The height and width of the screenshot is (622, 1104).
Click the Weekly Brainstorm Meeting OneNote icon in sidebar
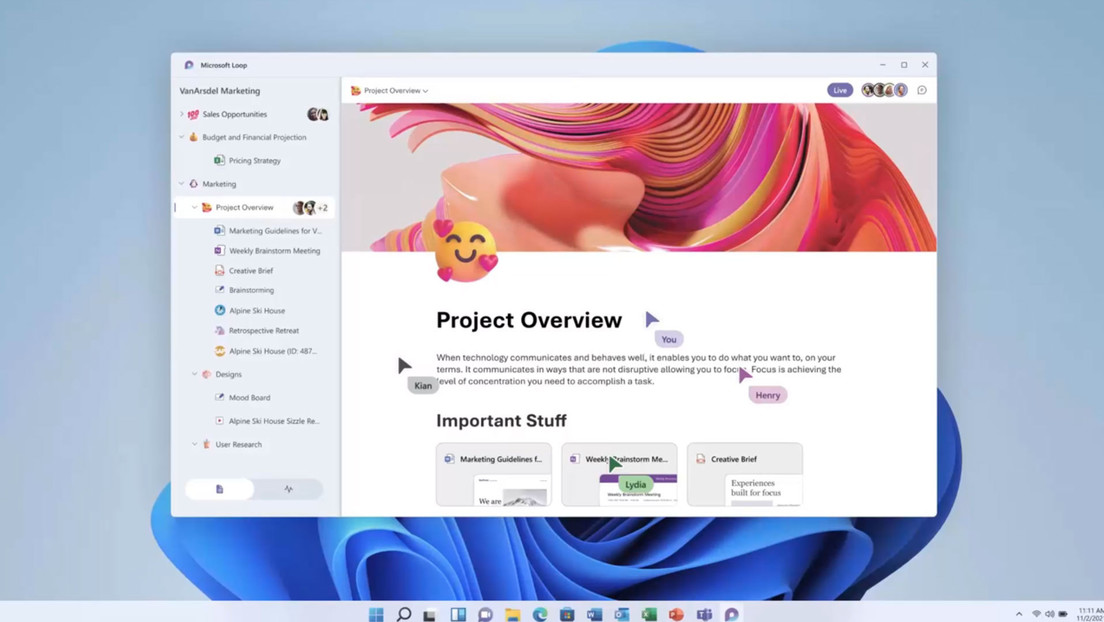(x=219, y=251)
